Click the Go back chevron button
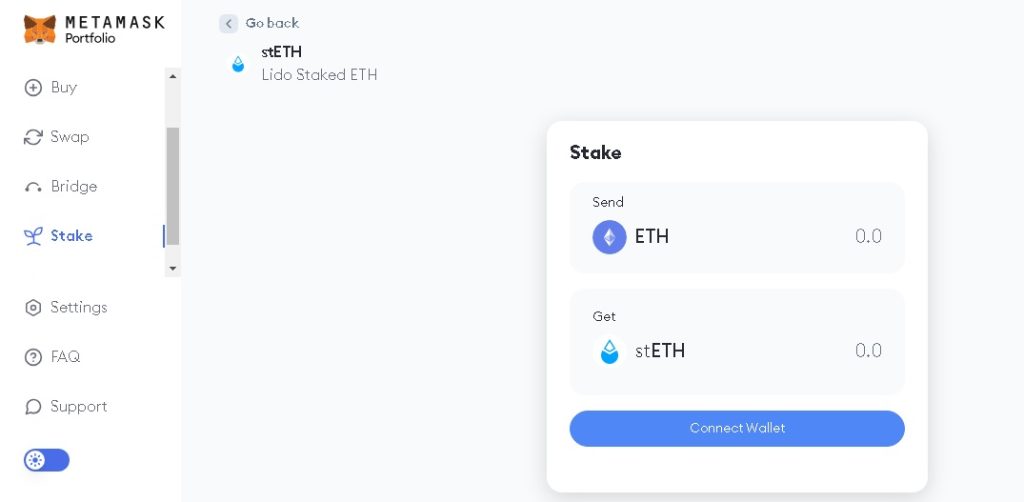Viewport: 1024px width, 502px height. pyautogui.click(x=229, y=23)
